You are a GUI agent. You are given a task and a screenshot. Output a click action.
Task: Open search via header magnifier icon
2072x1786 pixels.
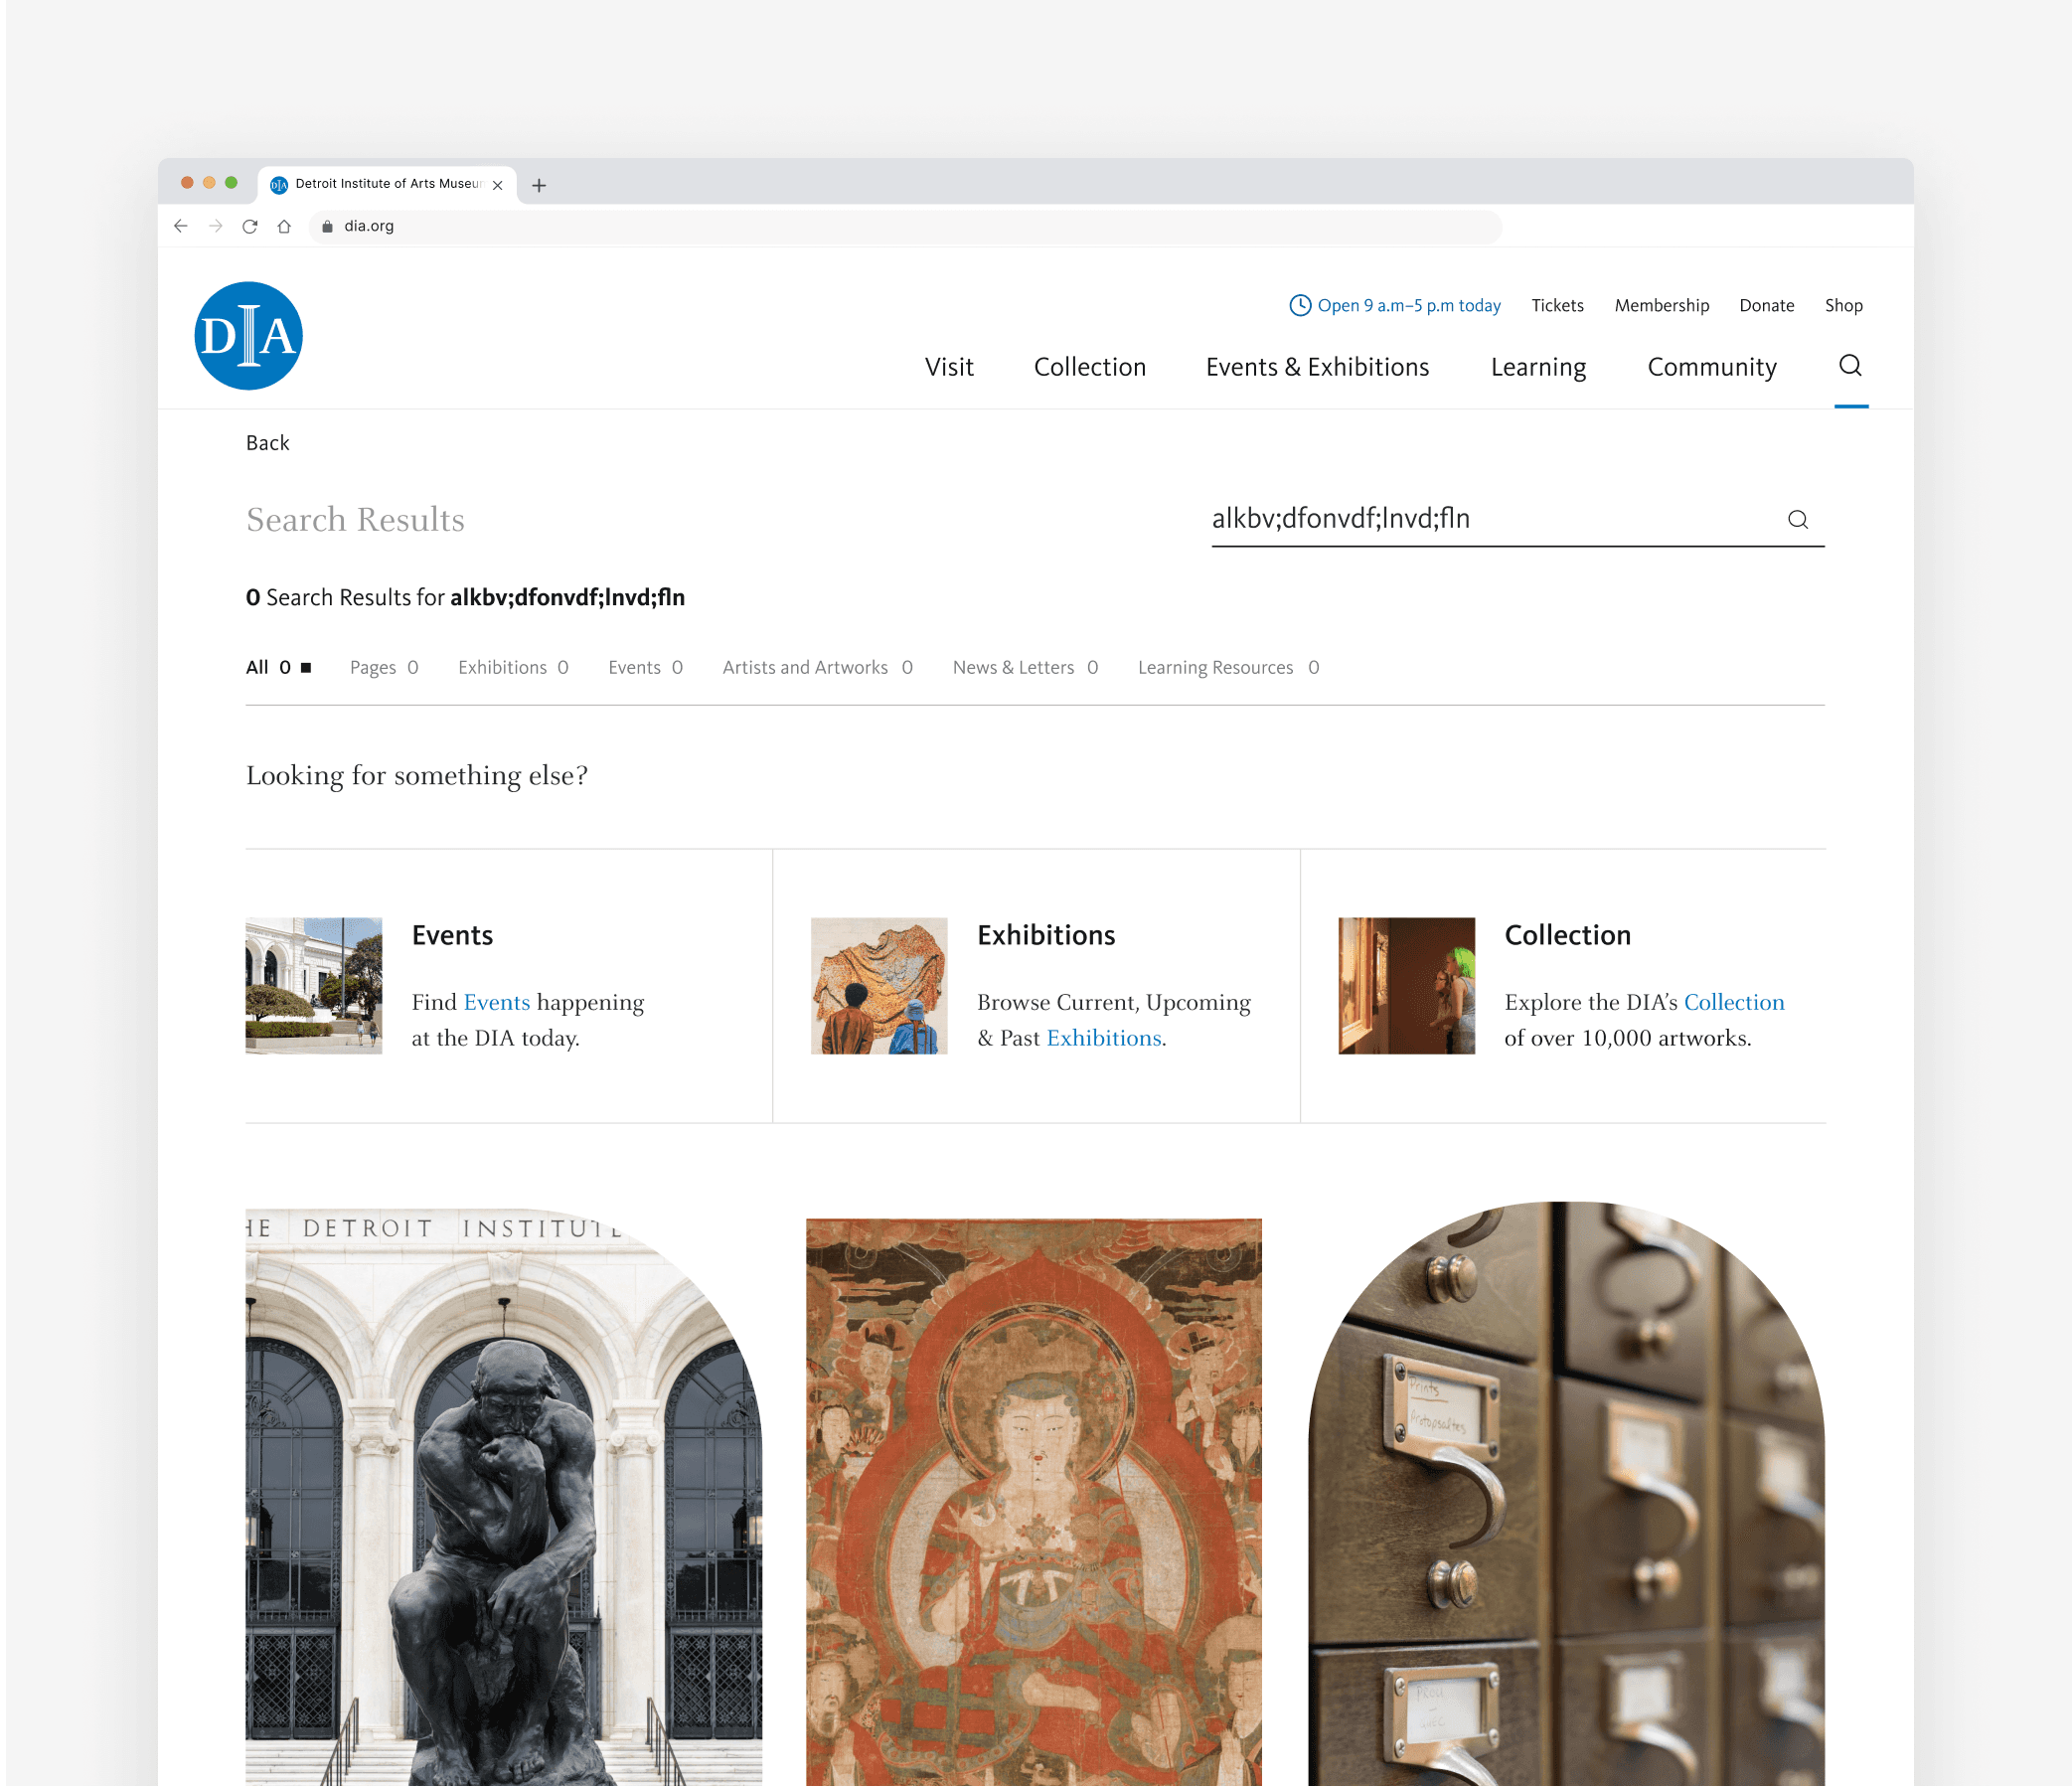(1850, 366)
